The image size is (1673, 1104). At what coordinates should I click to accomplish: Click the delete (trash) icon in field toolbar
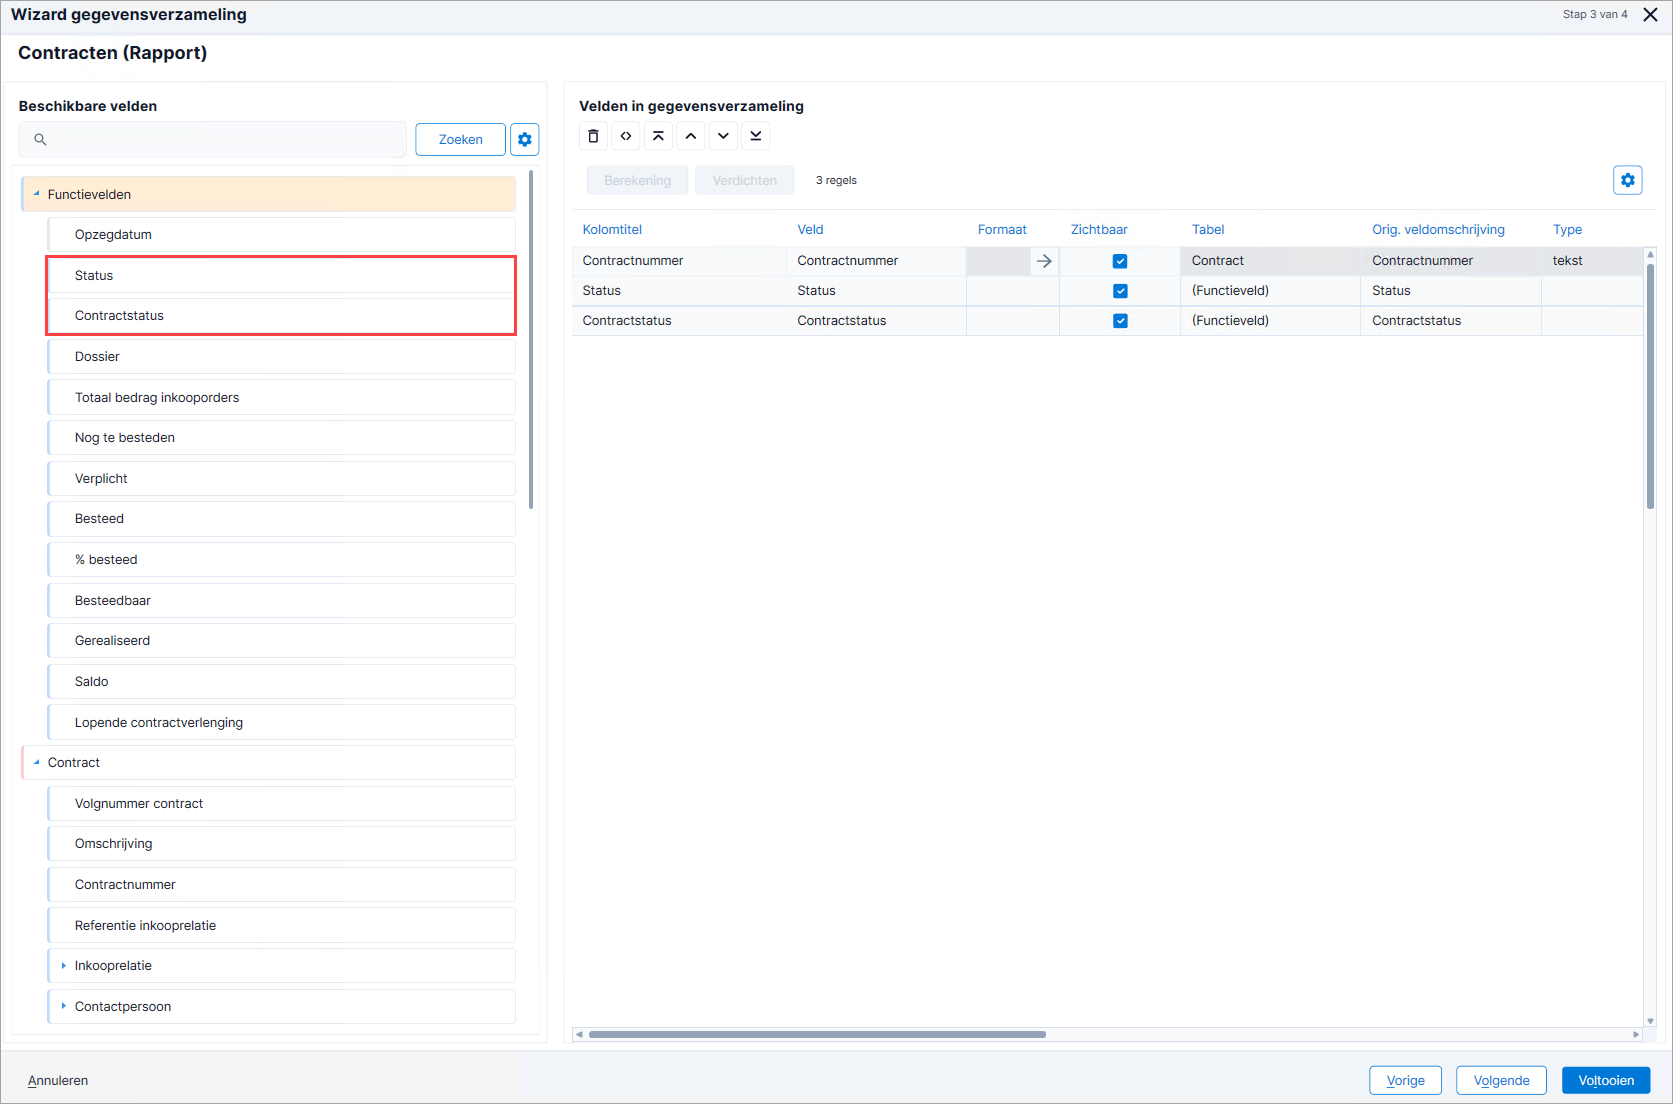point(593,136)
